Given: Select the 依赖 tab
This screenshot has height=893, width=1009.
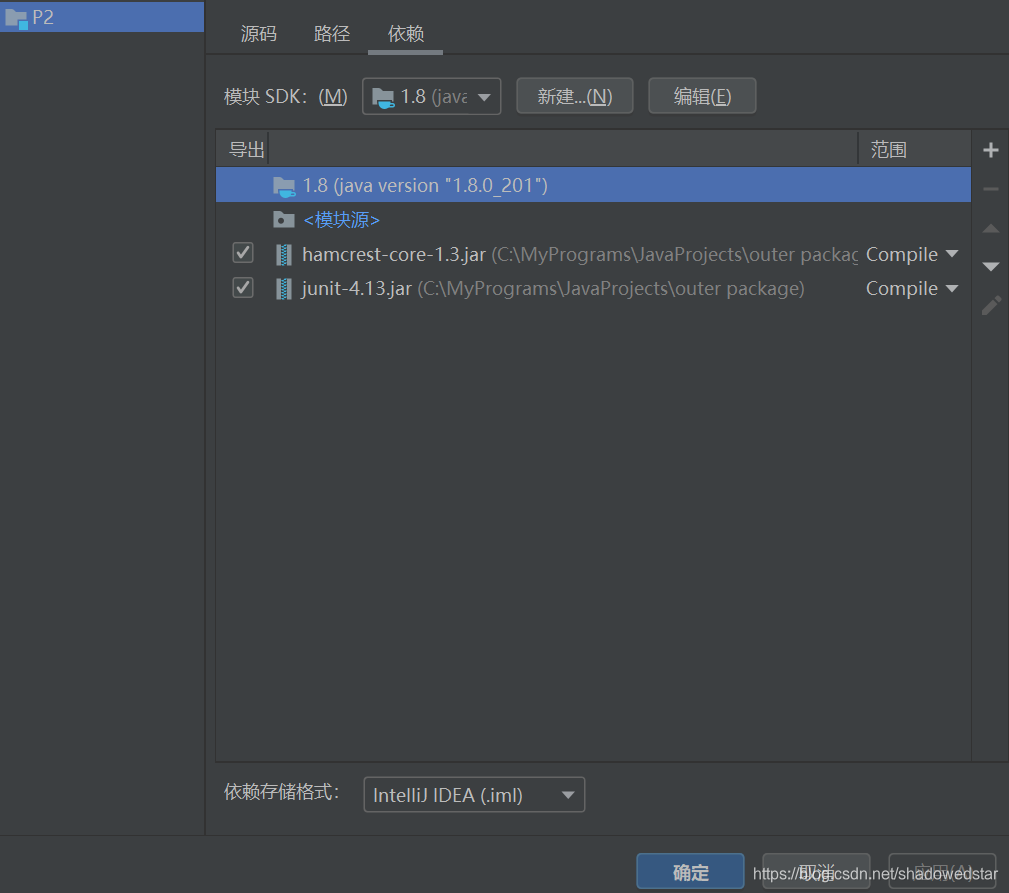Looking at the screenshot, I should pos(405,33).
